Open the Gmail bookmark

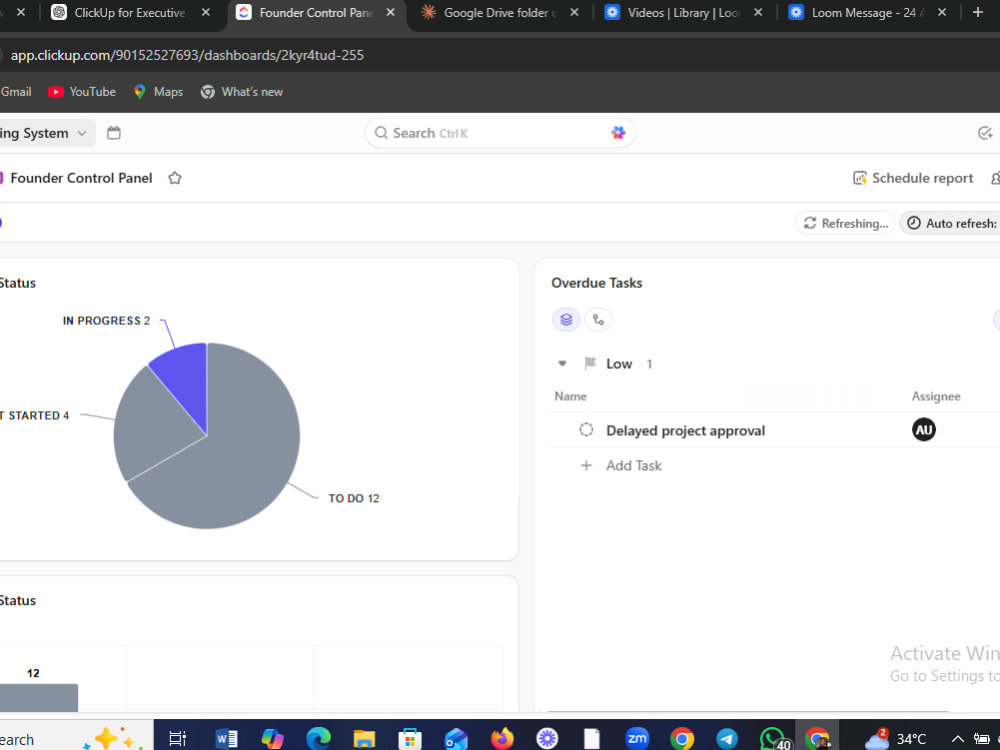pyautogui.click(x=15, y=92)
